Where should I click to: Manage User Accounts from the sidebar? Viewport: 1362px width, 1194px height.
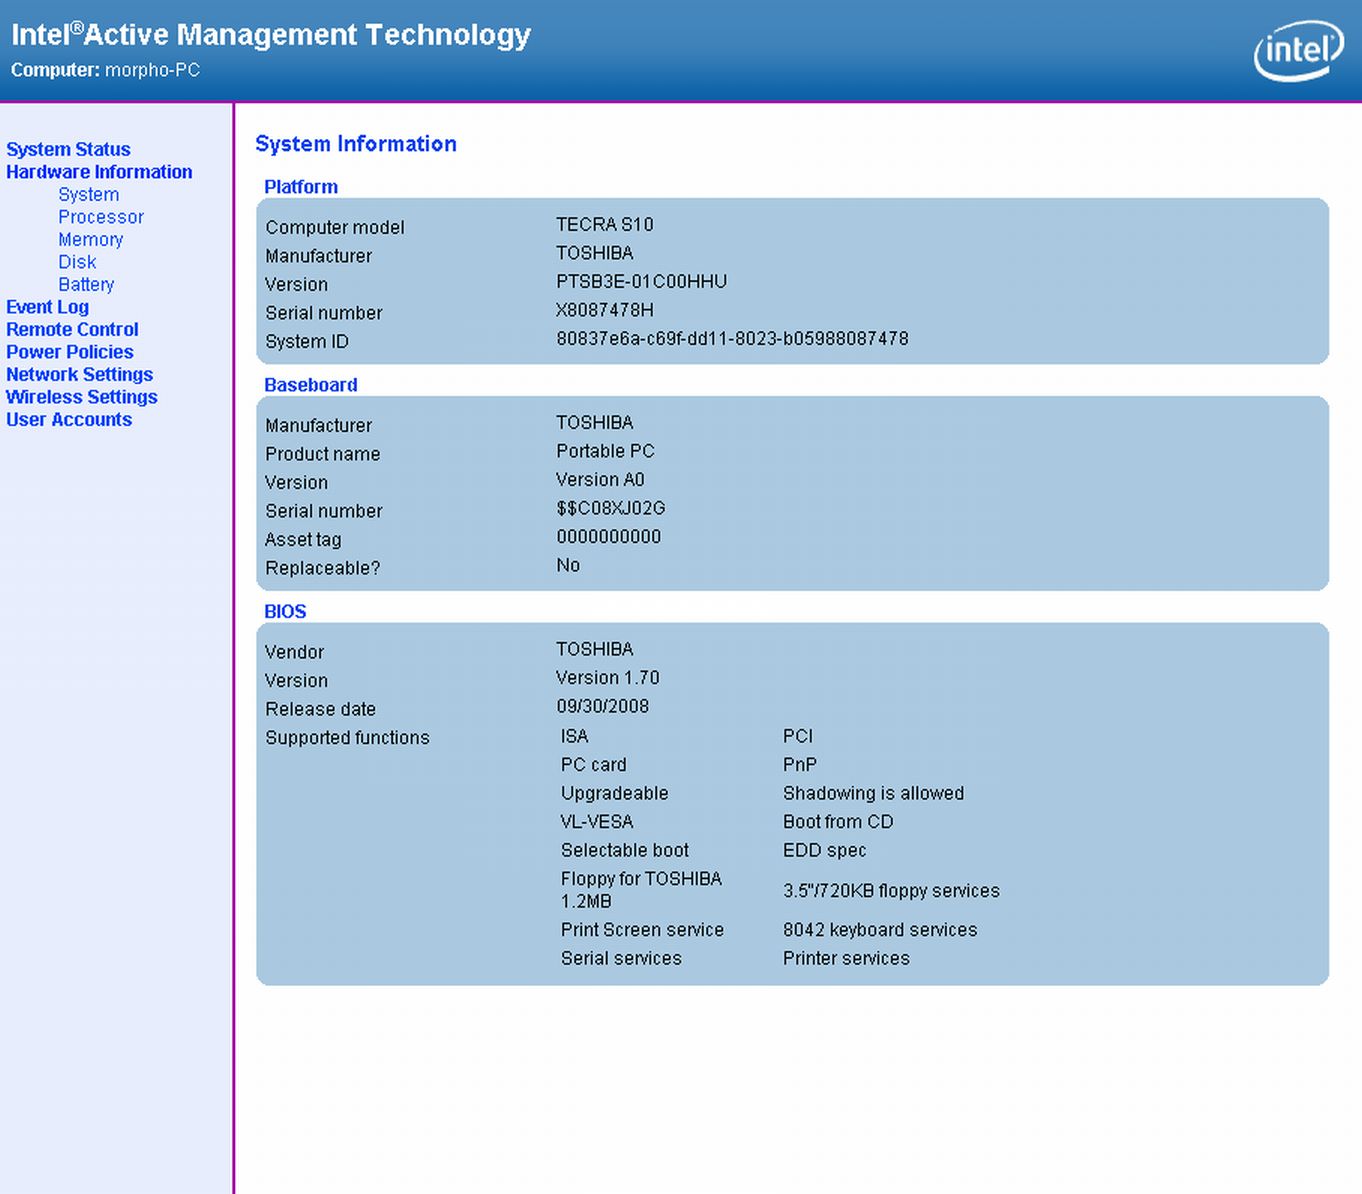point(69,420)
